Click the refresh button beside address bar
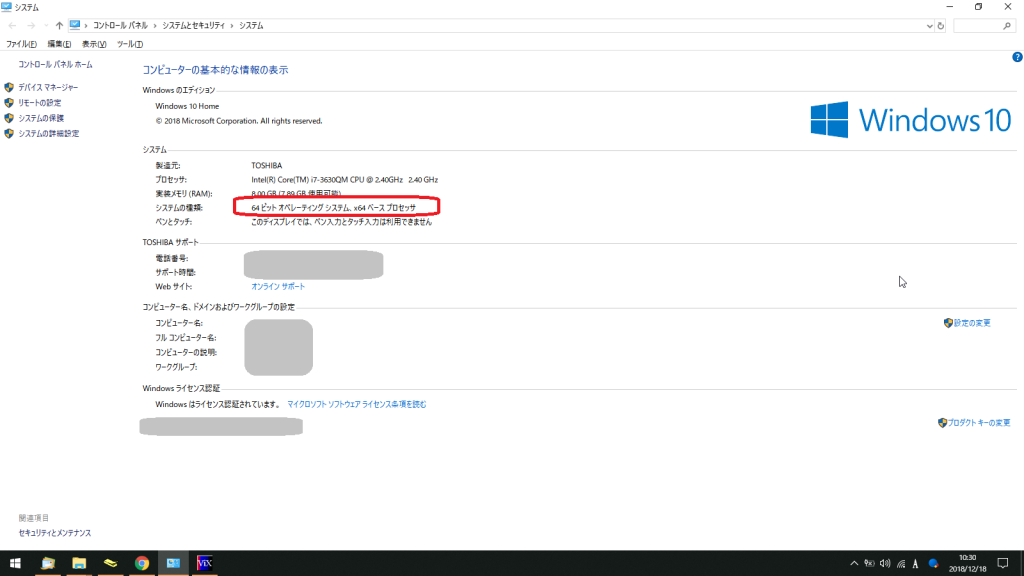This screenshot has height=576, width=1024. click(x=939, y=25)
